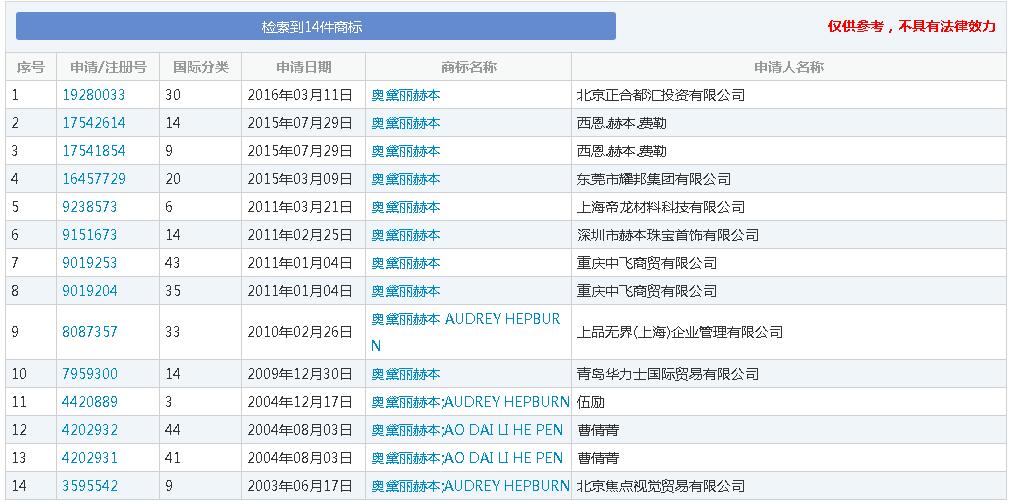The width and height of the screenshot is (1010, 504).
Task: Click trademark name for 9151673 row
Action: click(x=406, y=235)
